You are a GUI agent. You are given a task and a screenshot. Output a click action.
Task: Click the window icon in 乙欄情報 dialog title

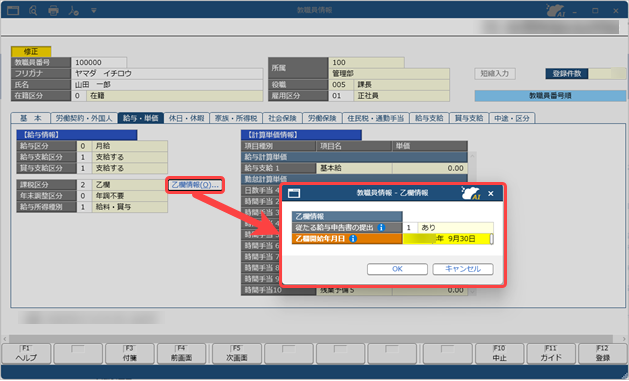point(294,194)
